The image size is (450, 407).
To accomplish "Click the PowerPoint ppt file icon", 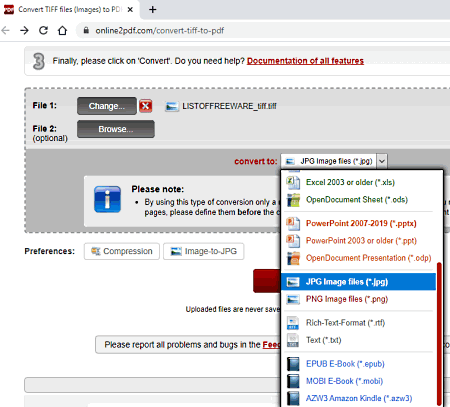I will (x=293, y=241).
